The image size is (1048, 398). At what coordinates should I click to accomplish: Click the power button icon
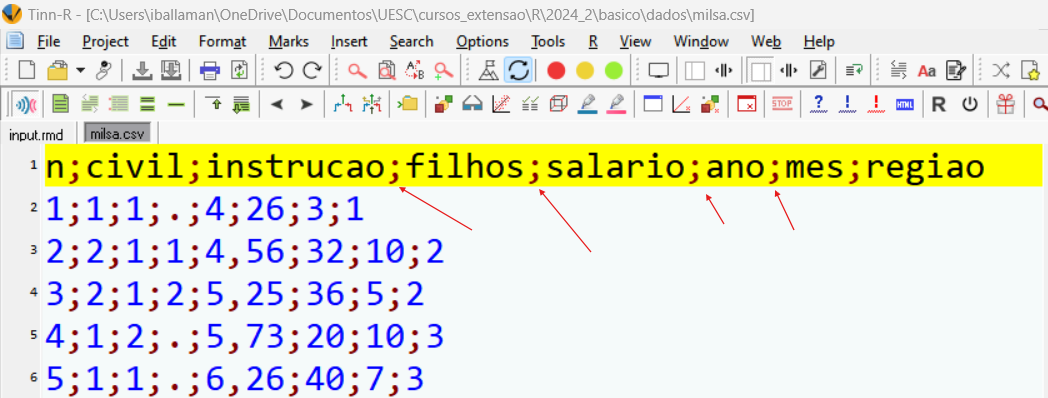[970, 104]
